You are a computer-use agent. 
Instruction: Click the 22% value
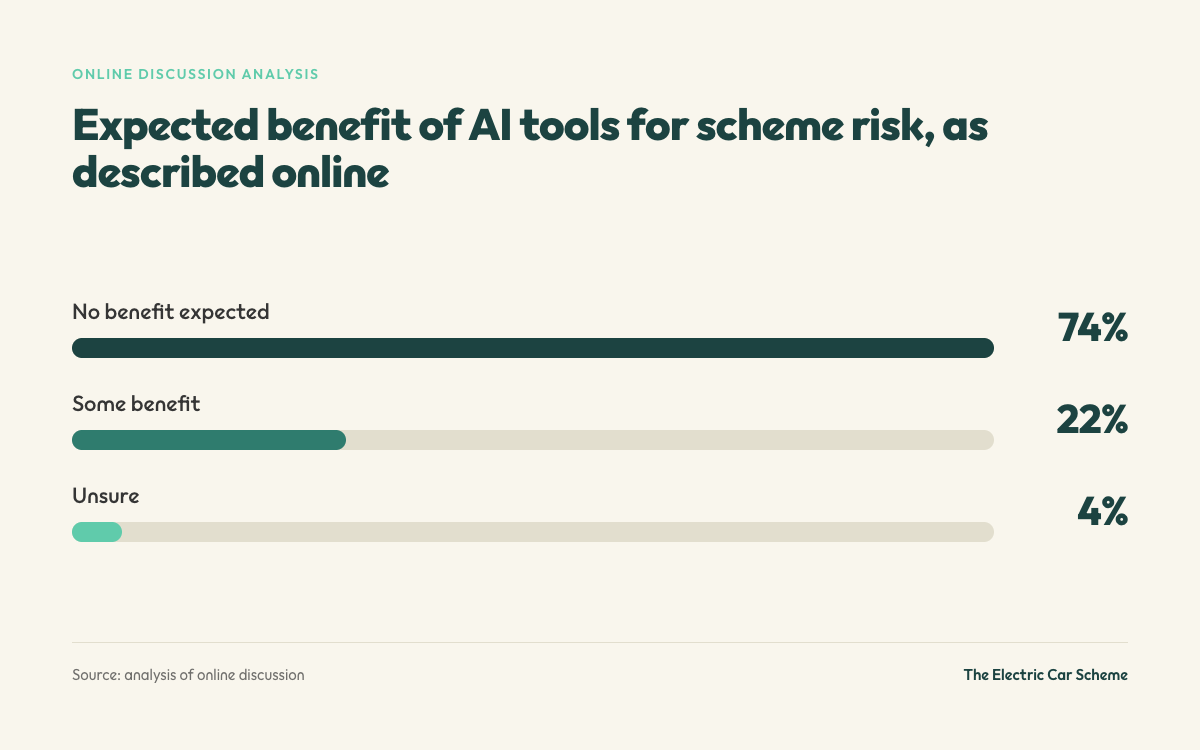[1093, 420]
